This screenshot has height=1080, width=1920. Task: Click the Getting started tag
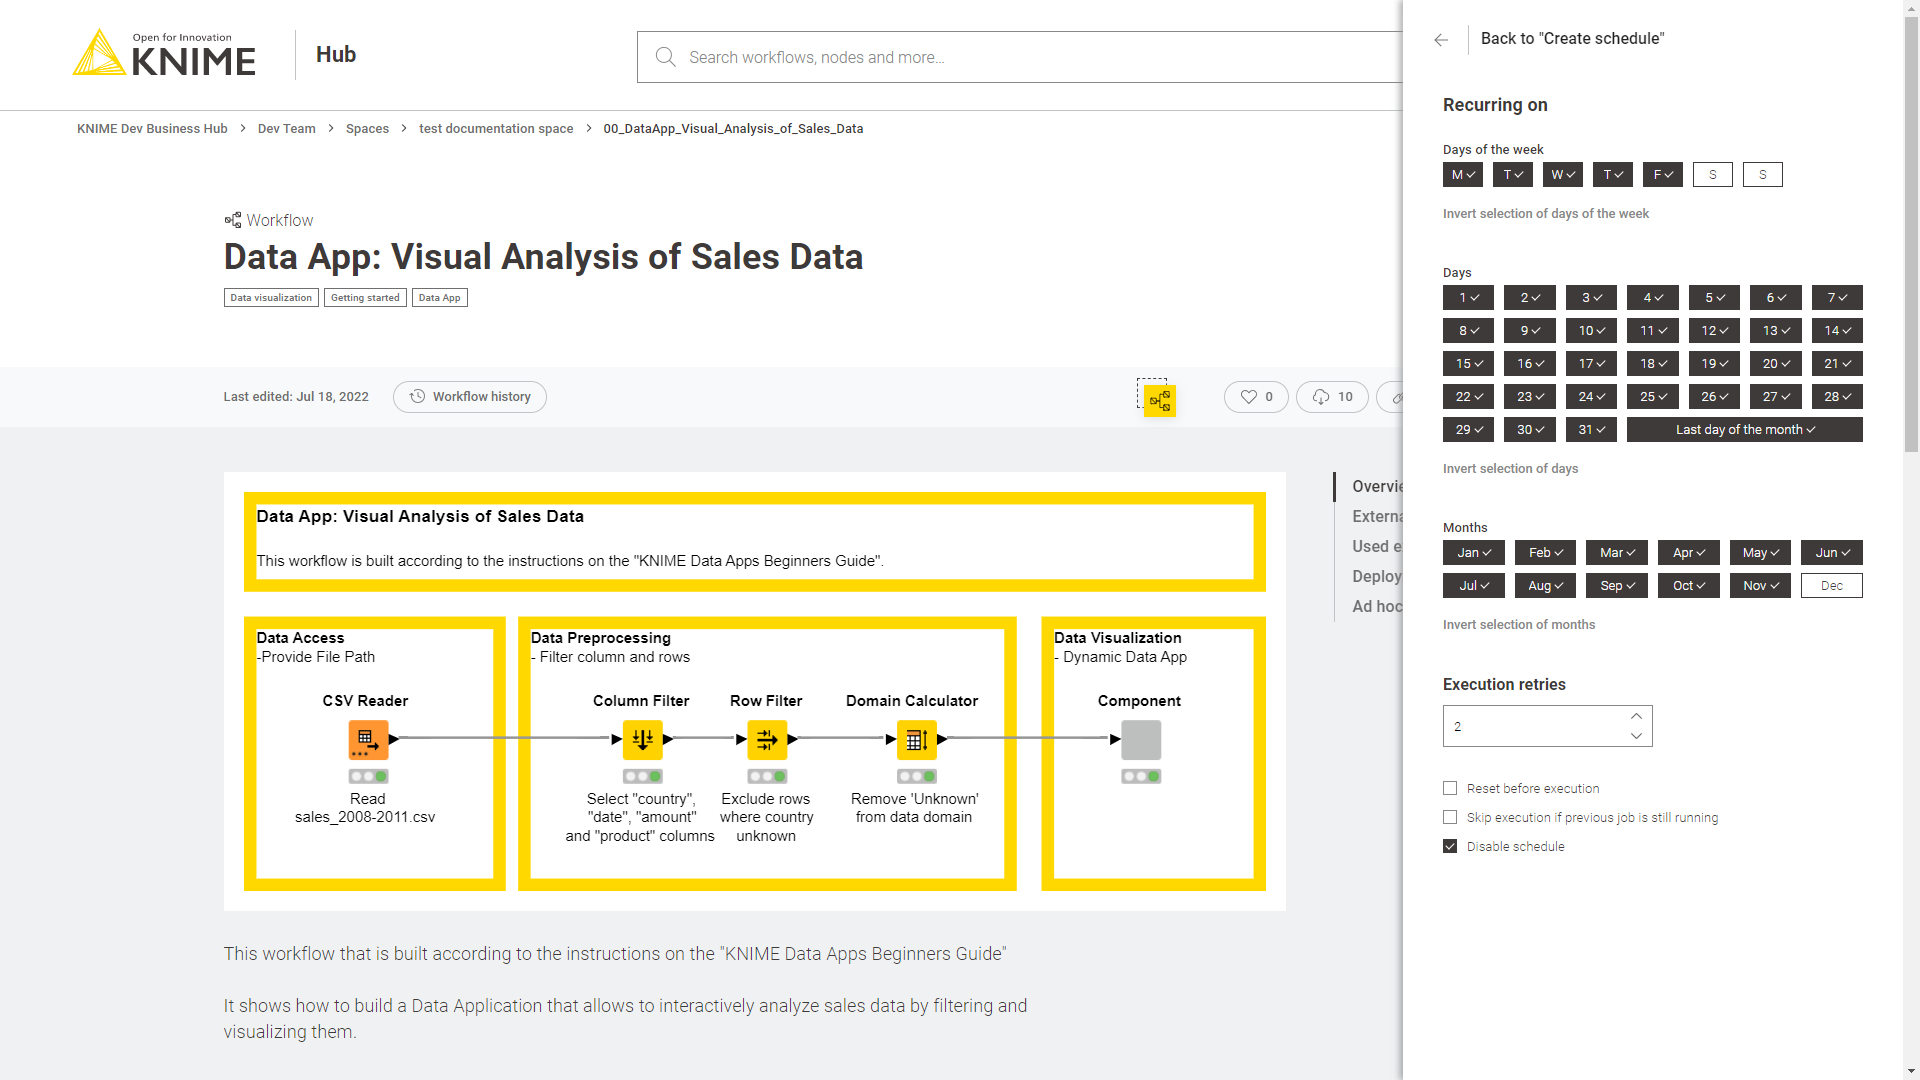365,298
